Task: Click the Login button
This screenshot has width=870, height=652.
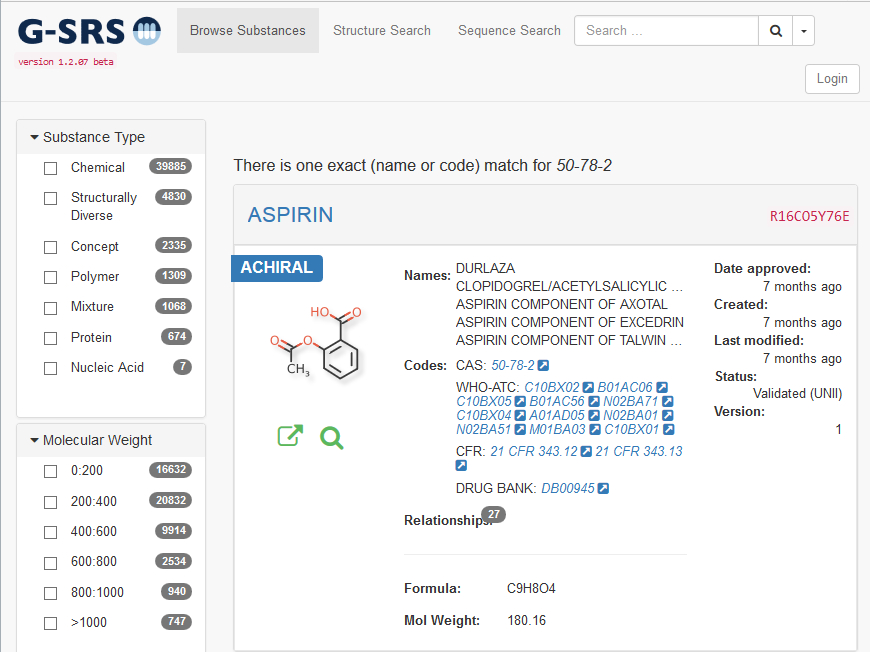Action: tap(832, 79)
